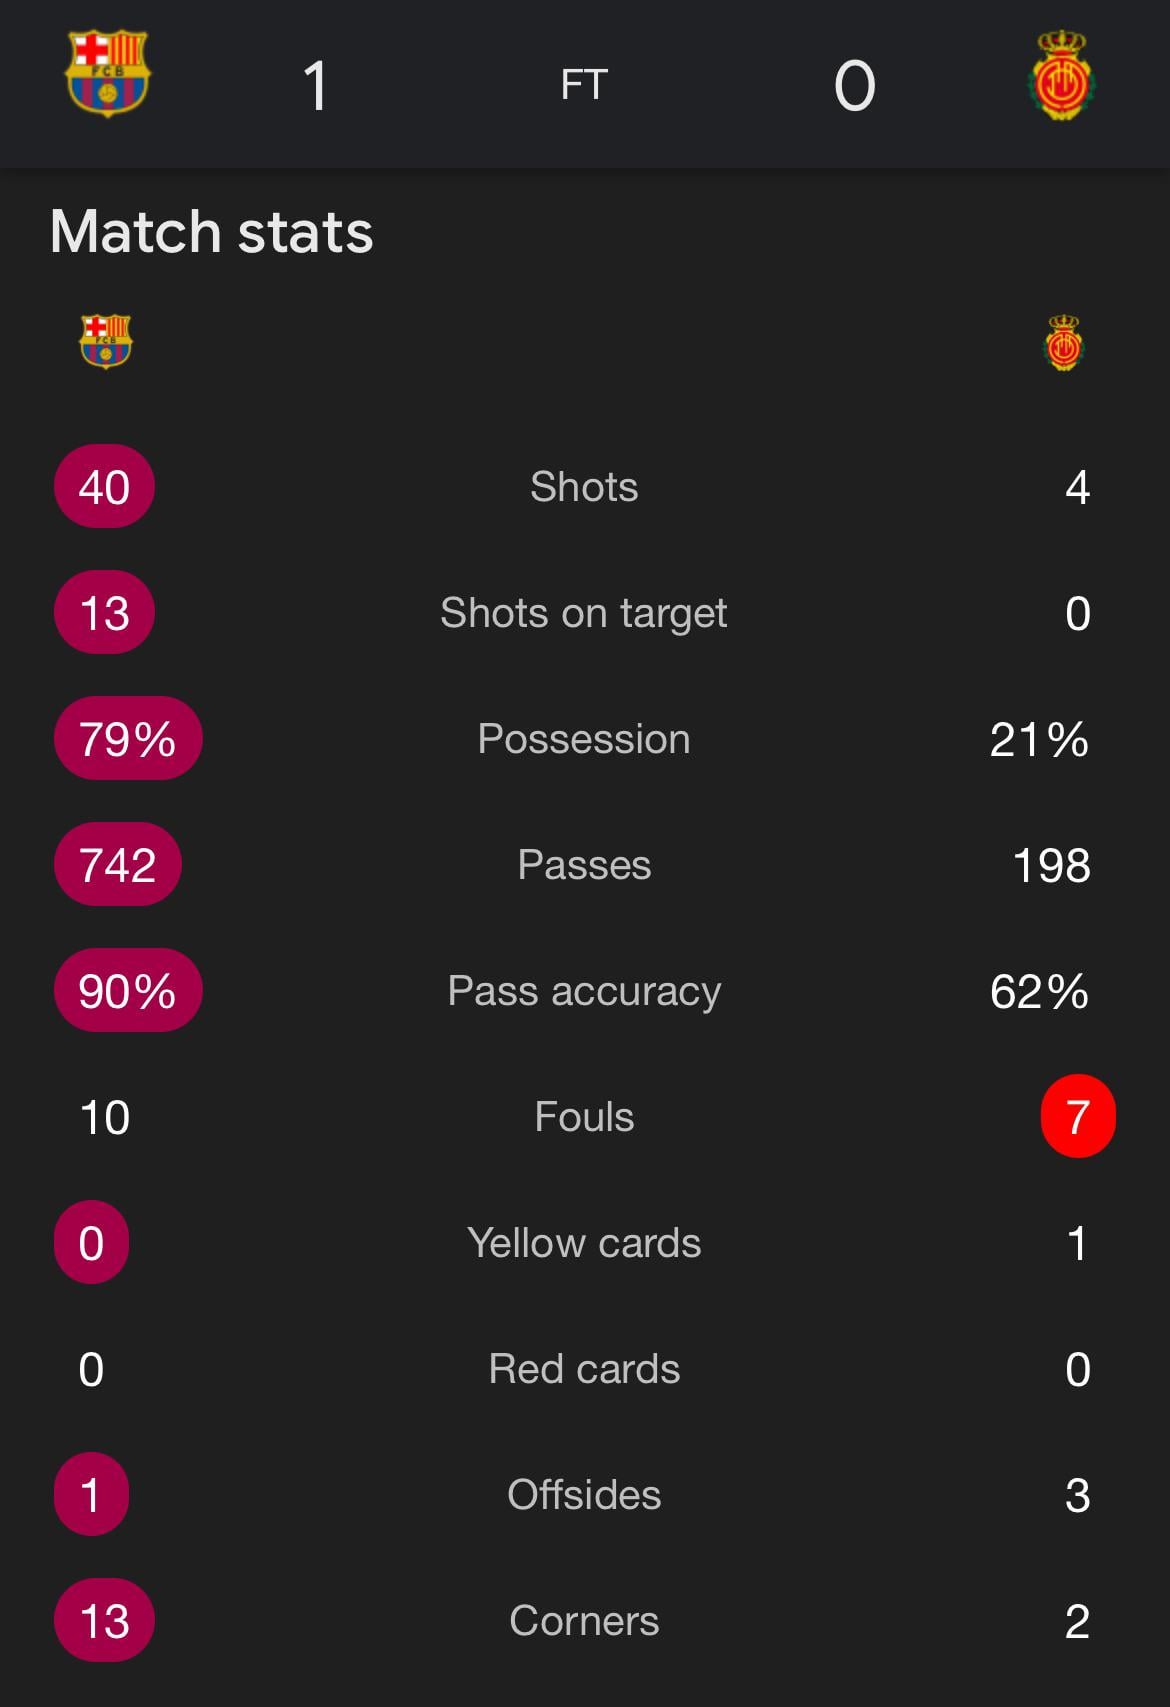Open the Match stats section header
Viewport: 1170px width, 1707px height.
(x=211, y=231)
